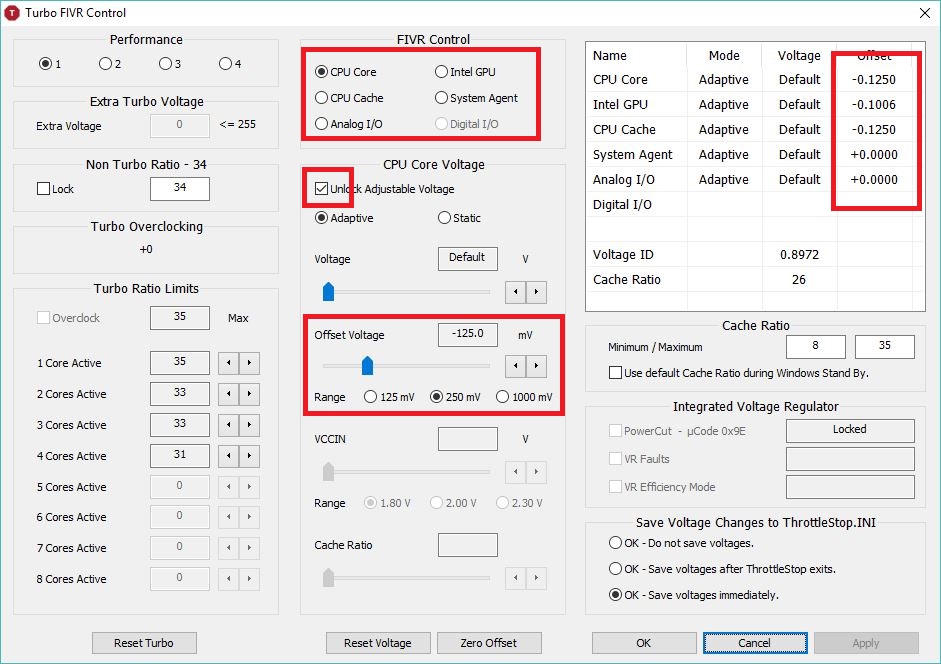The height and width of the screenshot is (664, 941).
Task: Click 2 Cores Active value field
Action: point(180,394)
